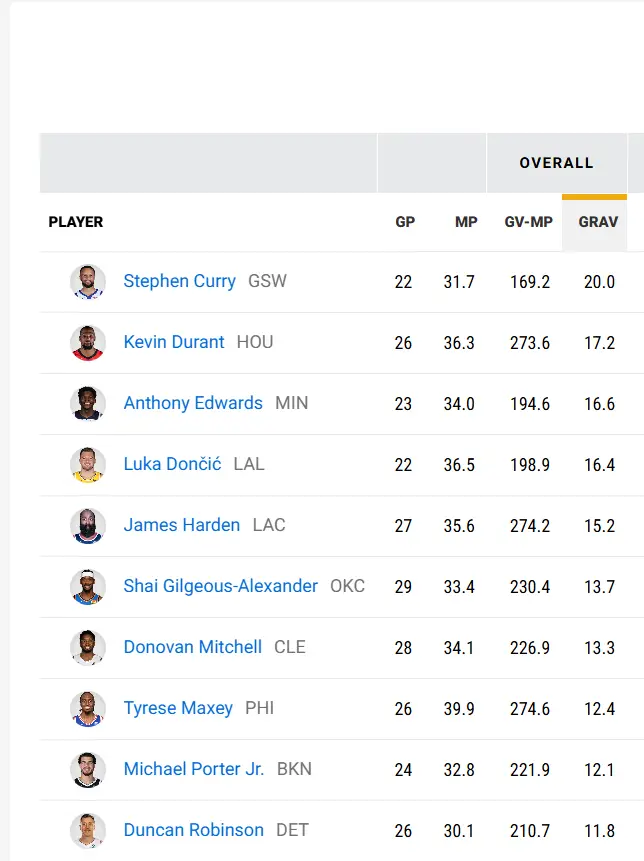This screenshot has width=644, height=861.
Task: Open Duncan Robinson's player link
Action: coord(193,830)
